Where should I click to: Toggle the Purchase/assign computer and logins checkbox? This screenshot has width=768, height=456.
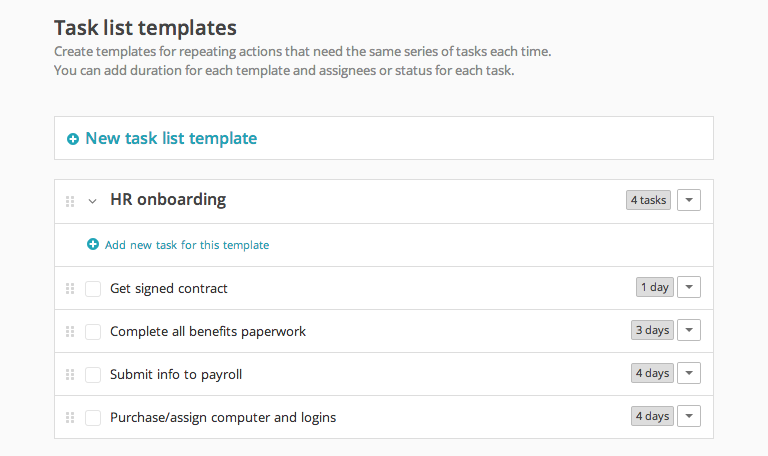(x=93, y=417)
